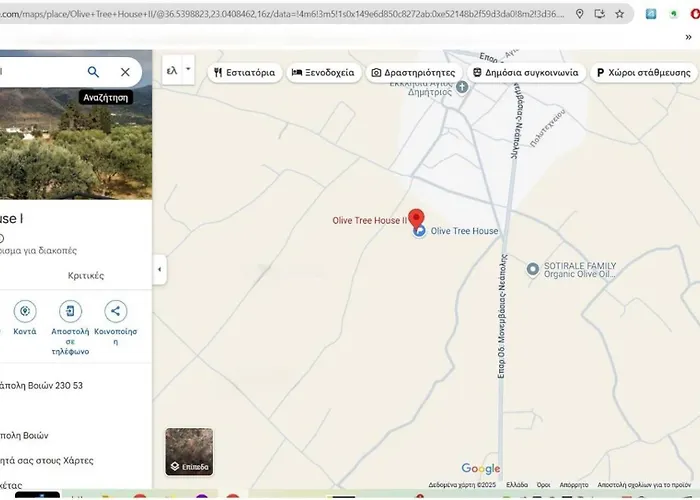
Task: Open the Κριτικές reviews tab
Action: coord(85,275)
